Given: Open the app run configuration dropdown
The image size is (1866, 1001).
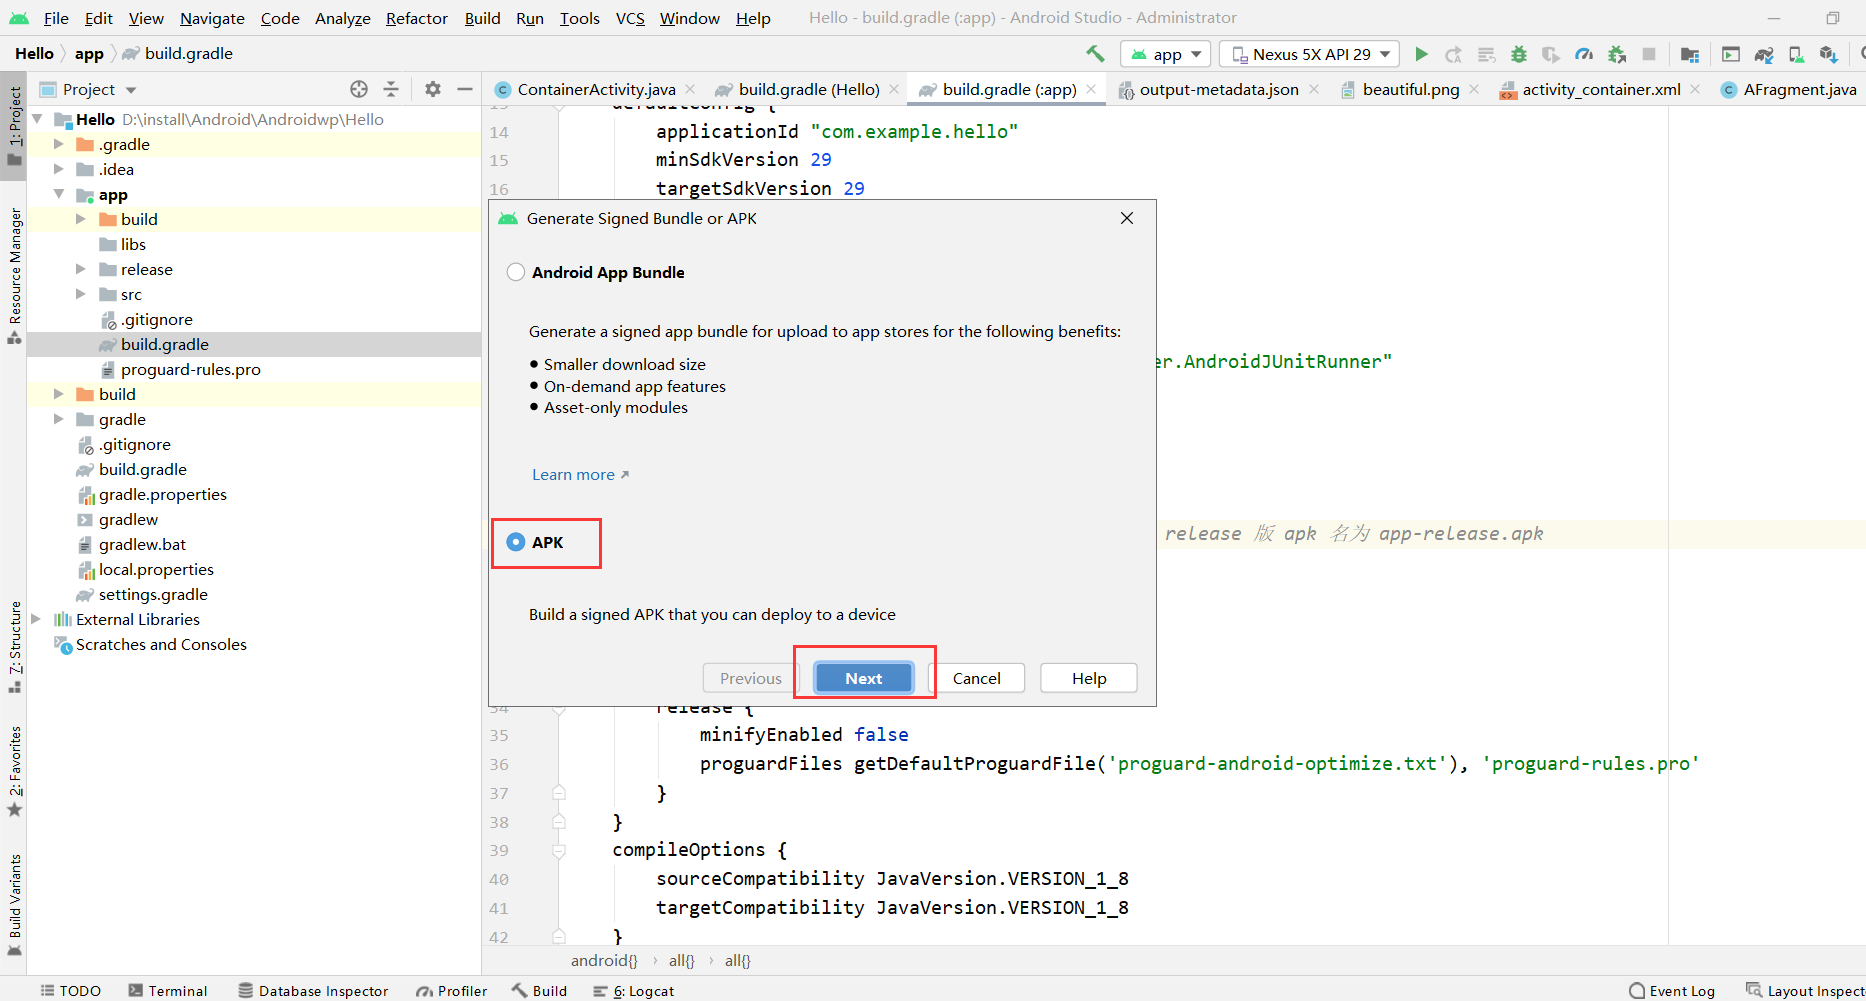Looking at the screenshot, I should coord(1166,54).
